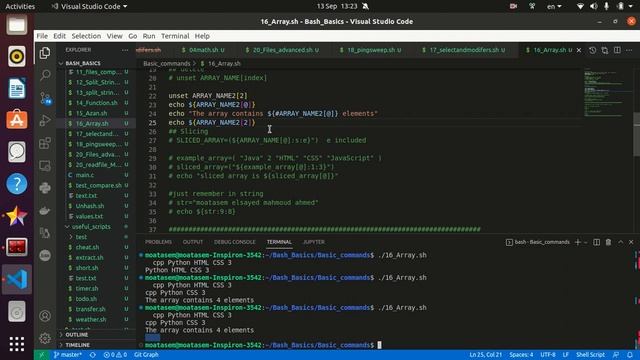
Task: Switch to DEBUG CONSOLE panel tab
Action: pos(235,242)
